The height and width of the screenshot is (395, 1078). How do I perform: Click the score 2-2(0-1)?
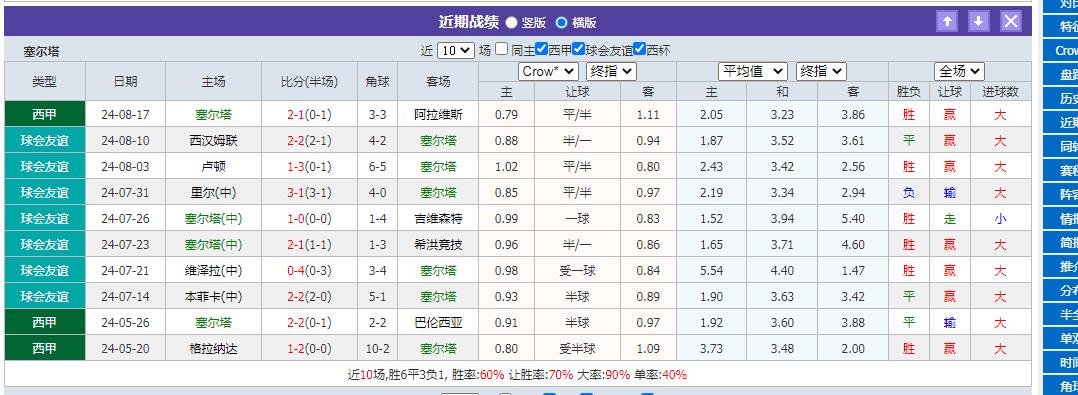click(x=309, y=323)
